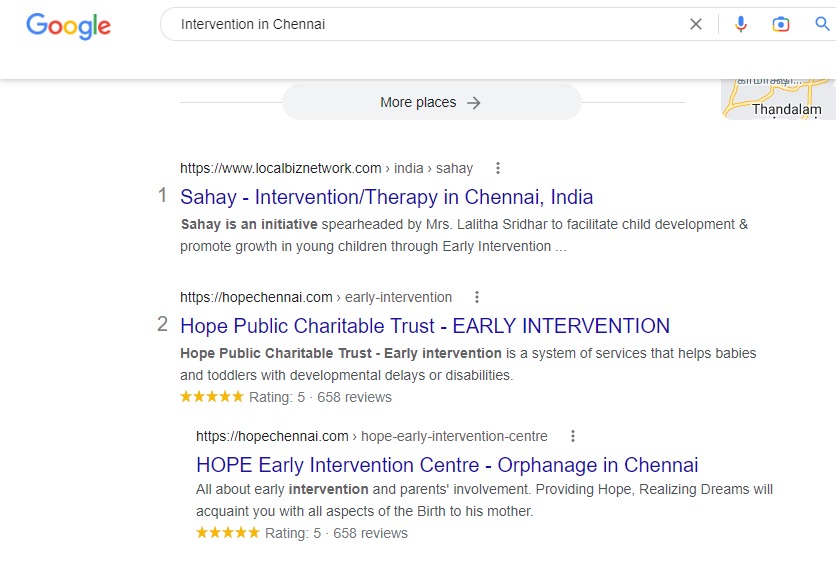836x570 pixels.
Task: Click snippet about babies and toddlers developmental delays
Action: (468, 364)
